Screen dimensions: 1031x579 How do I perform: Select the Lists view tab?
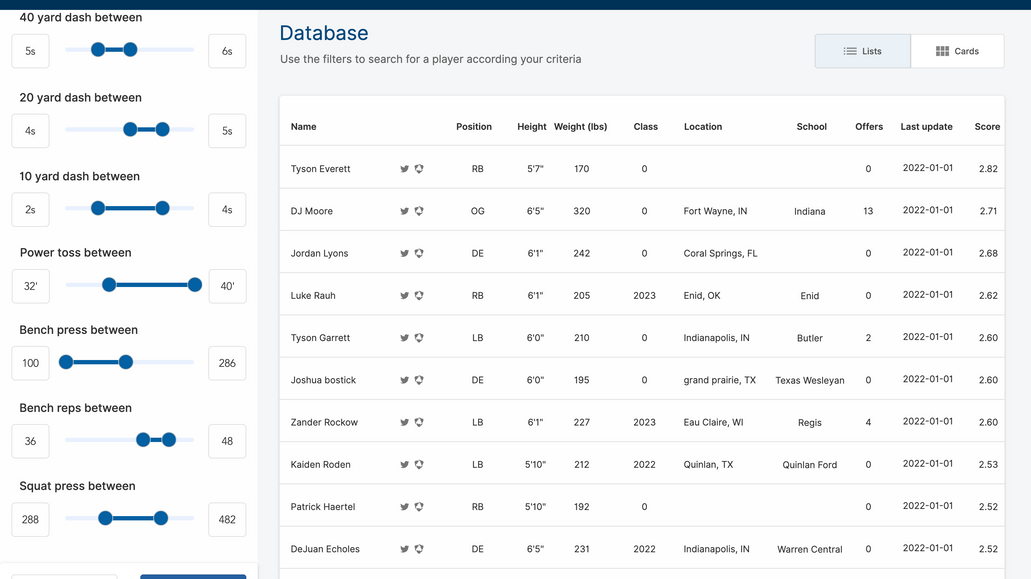[862, 50]
